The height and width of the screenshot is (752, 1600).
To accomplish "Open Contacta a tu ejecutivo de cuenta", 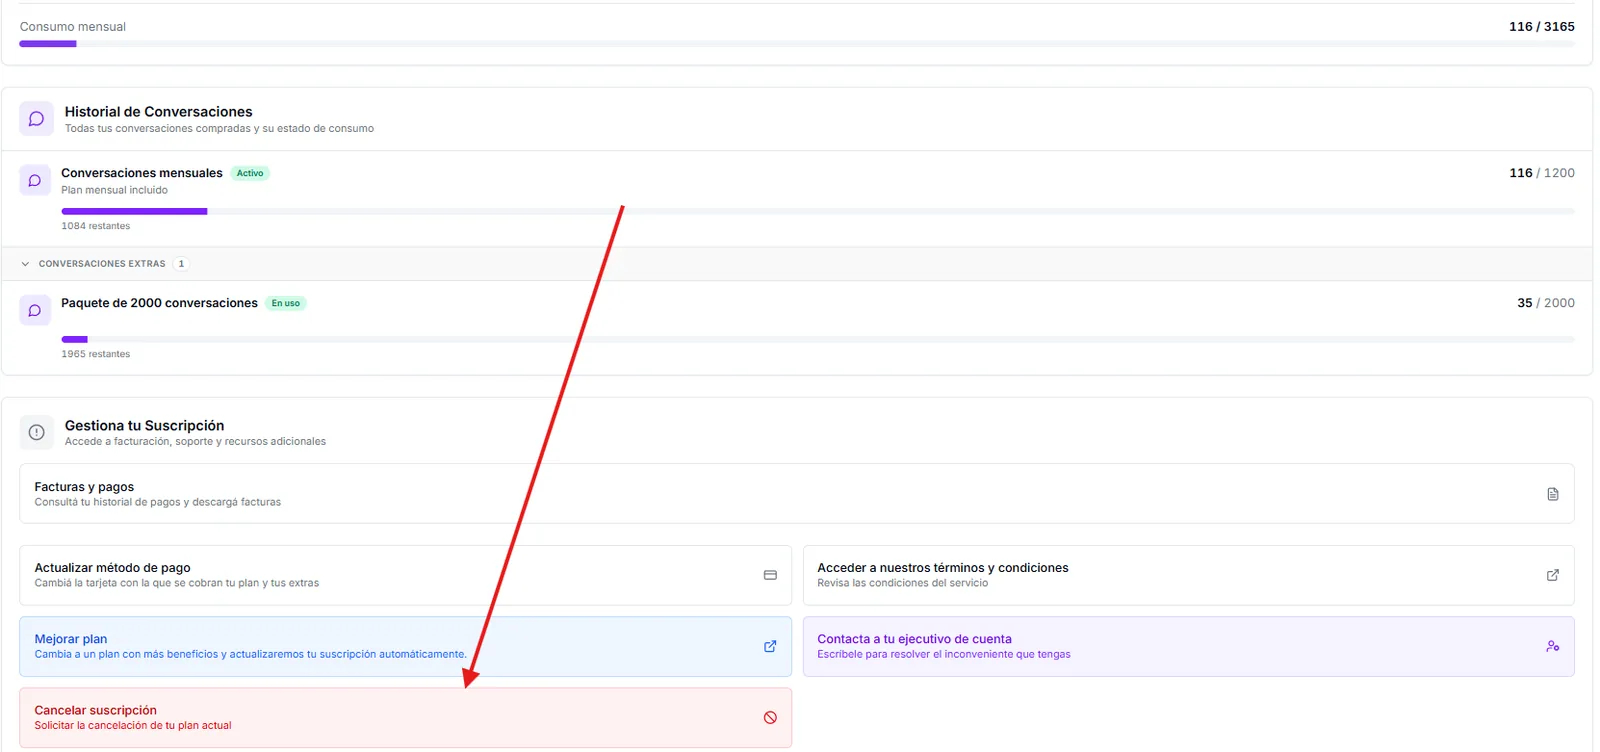I will 1189,646.
